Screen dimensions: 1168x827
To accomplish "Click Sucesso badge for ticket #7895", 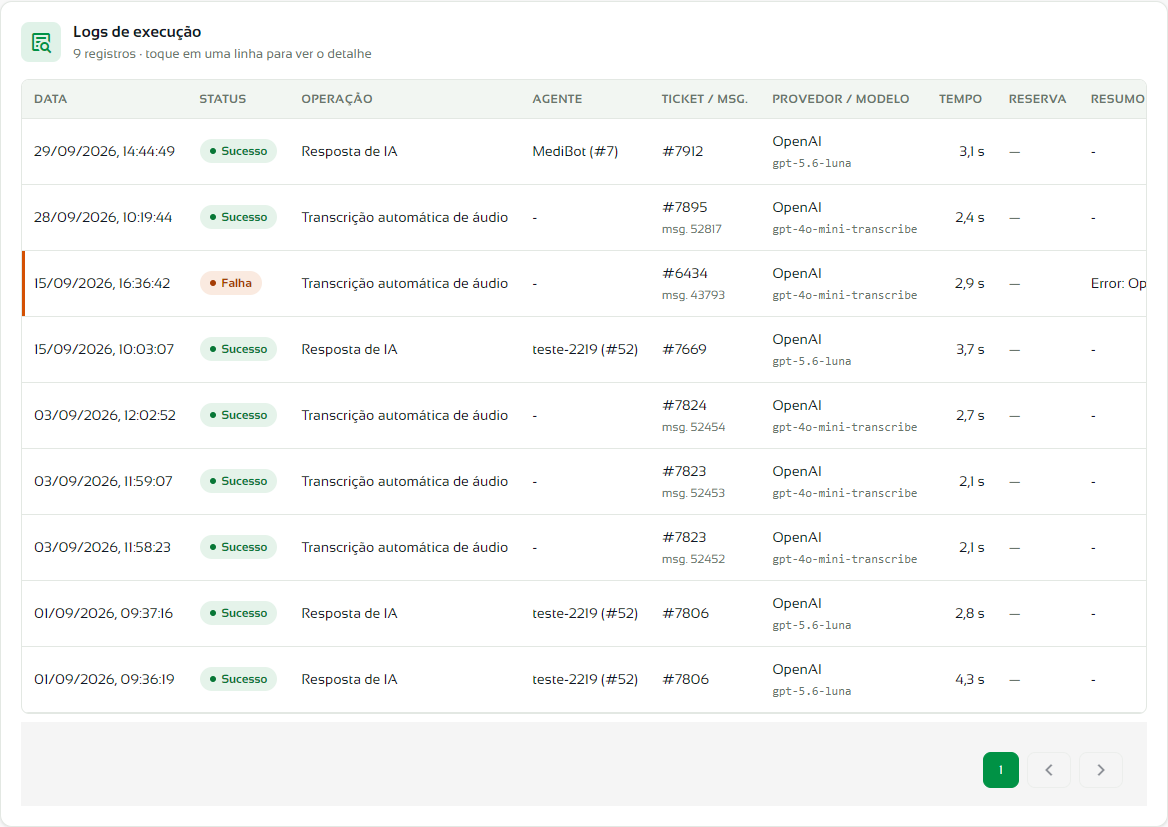I will (238, 217).
